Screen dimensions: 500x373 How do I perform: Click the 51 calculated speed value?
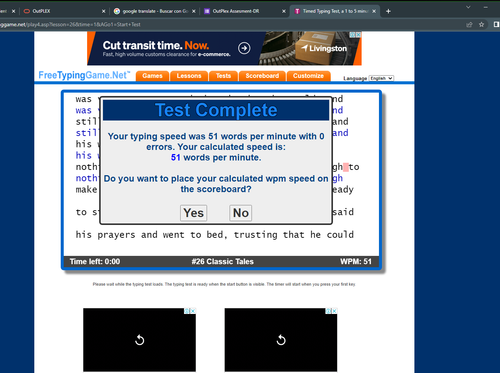click(x=176, y=157)
